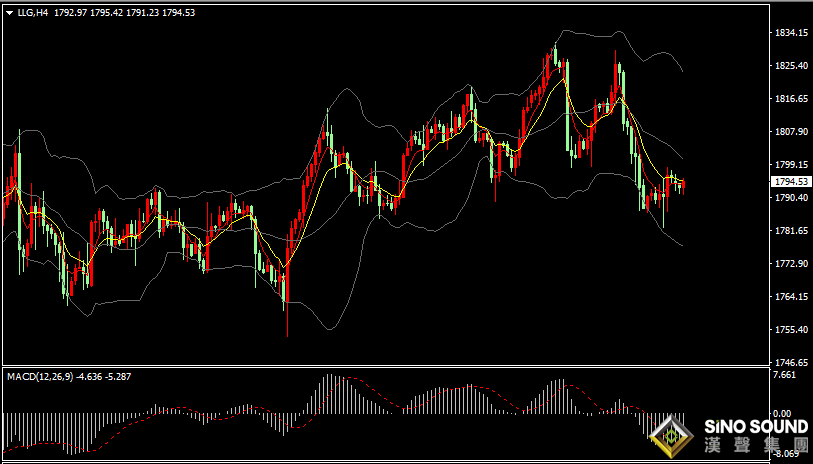813x464 pixels.
Task: Click the 1746.65 price axis label
Action: [x=791, y=362]
